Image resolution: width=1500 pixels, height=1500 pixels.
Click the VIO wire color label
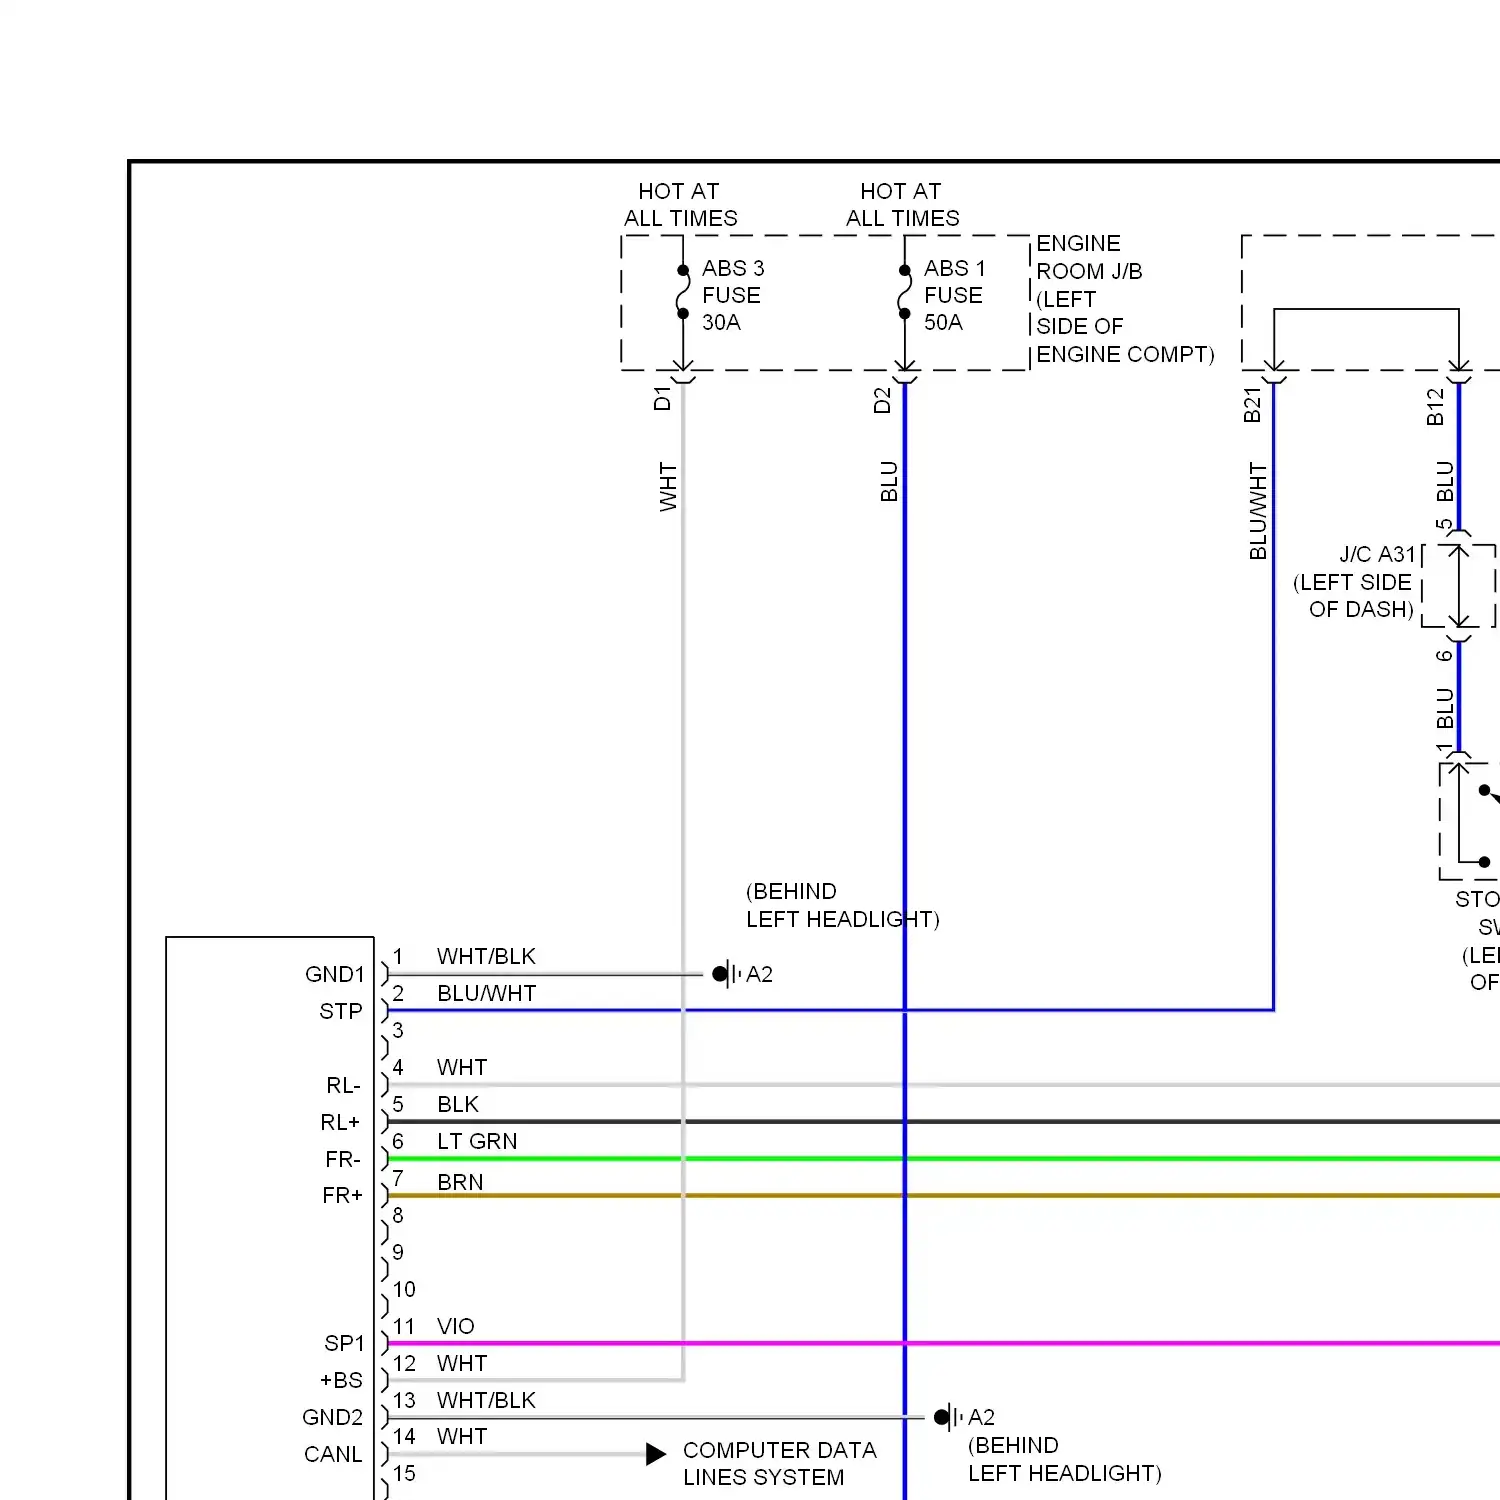(456, 1326)
